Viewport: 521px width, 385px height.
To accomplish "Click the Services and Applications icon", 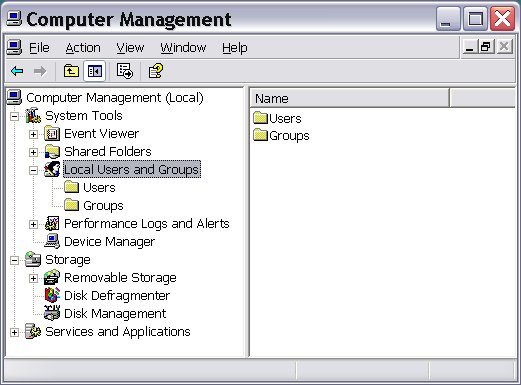I will 33,331.
